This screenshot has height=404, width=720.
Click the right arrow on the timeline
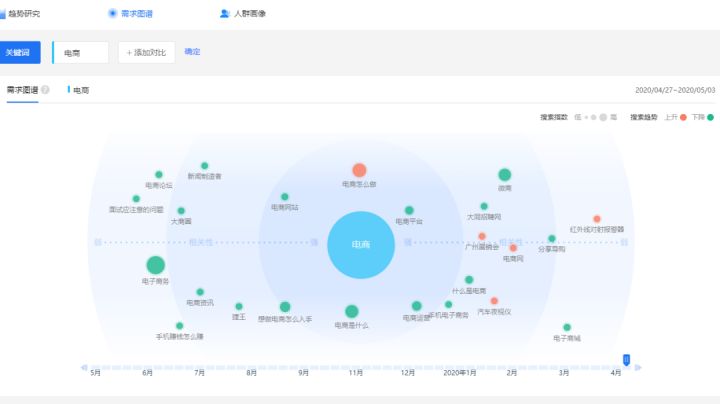[638, 367]
